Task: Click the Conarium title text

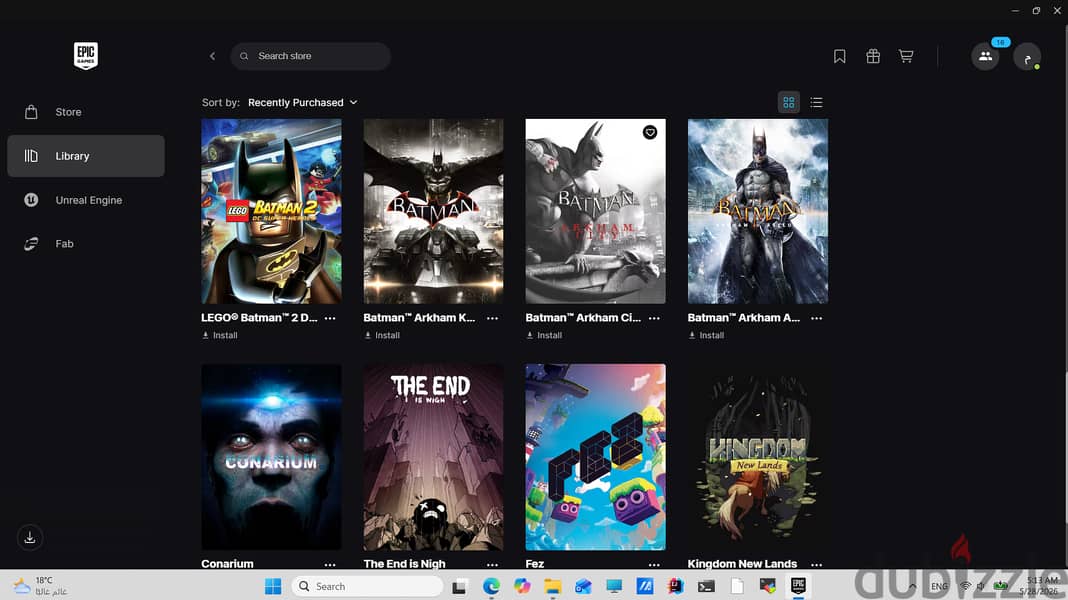Action: click(227, 564)
